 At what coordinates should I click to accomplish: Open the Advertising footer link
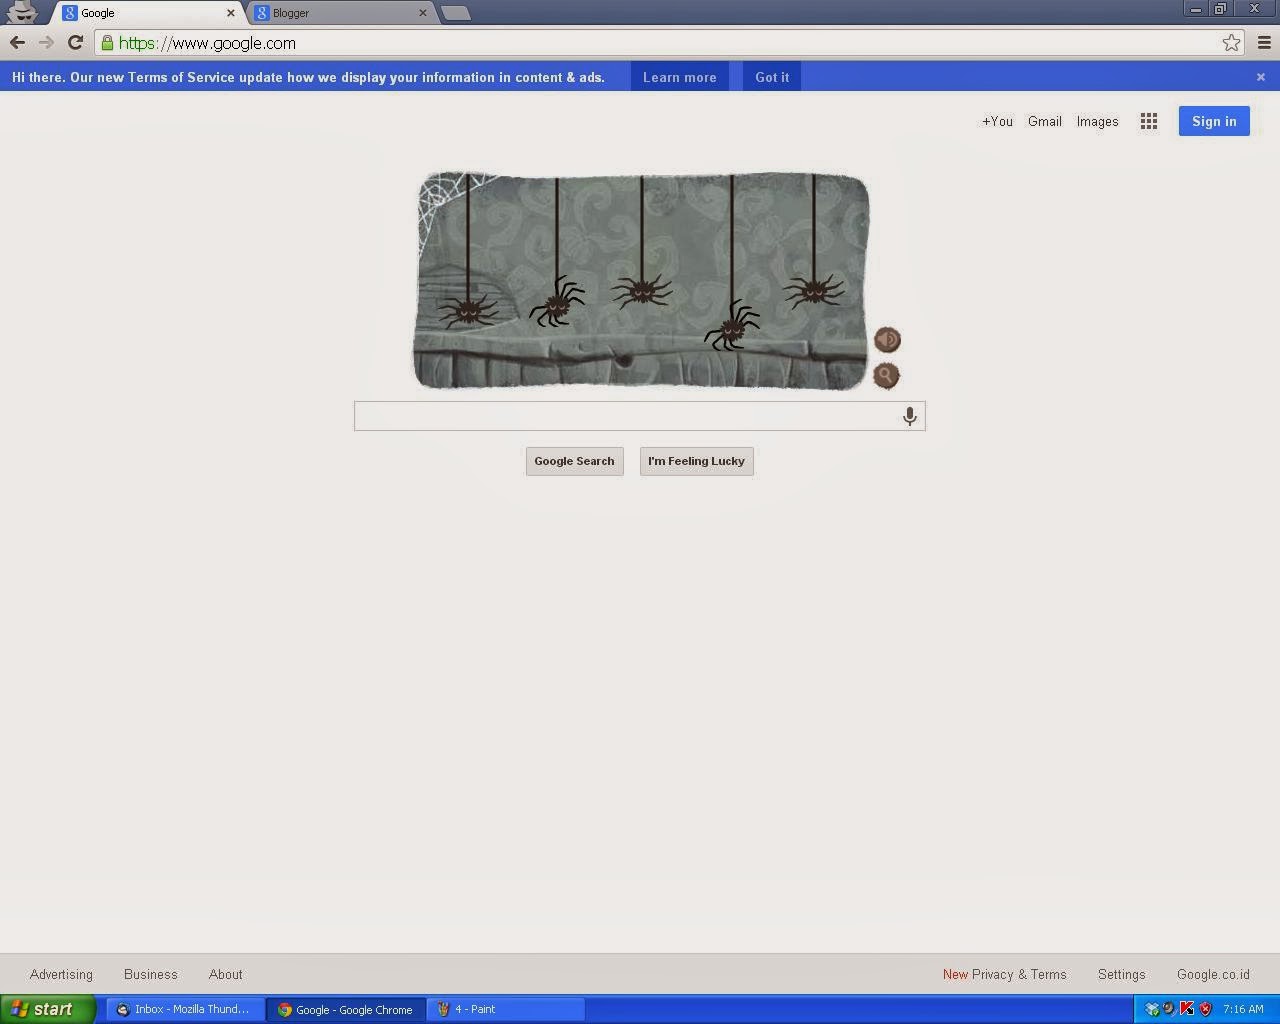coord(61,974)
